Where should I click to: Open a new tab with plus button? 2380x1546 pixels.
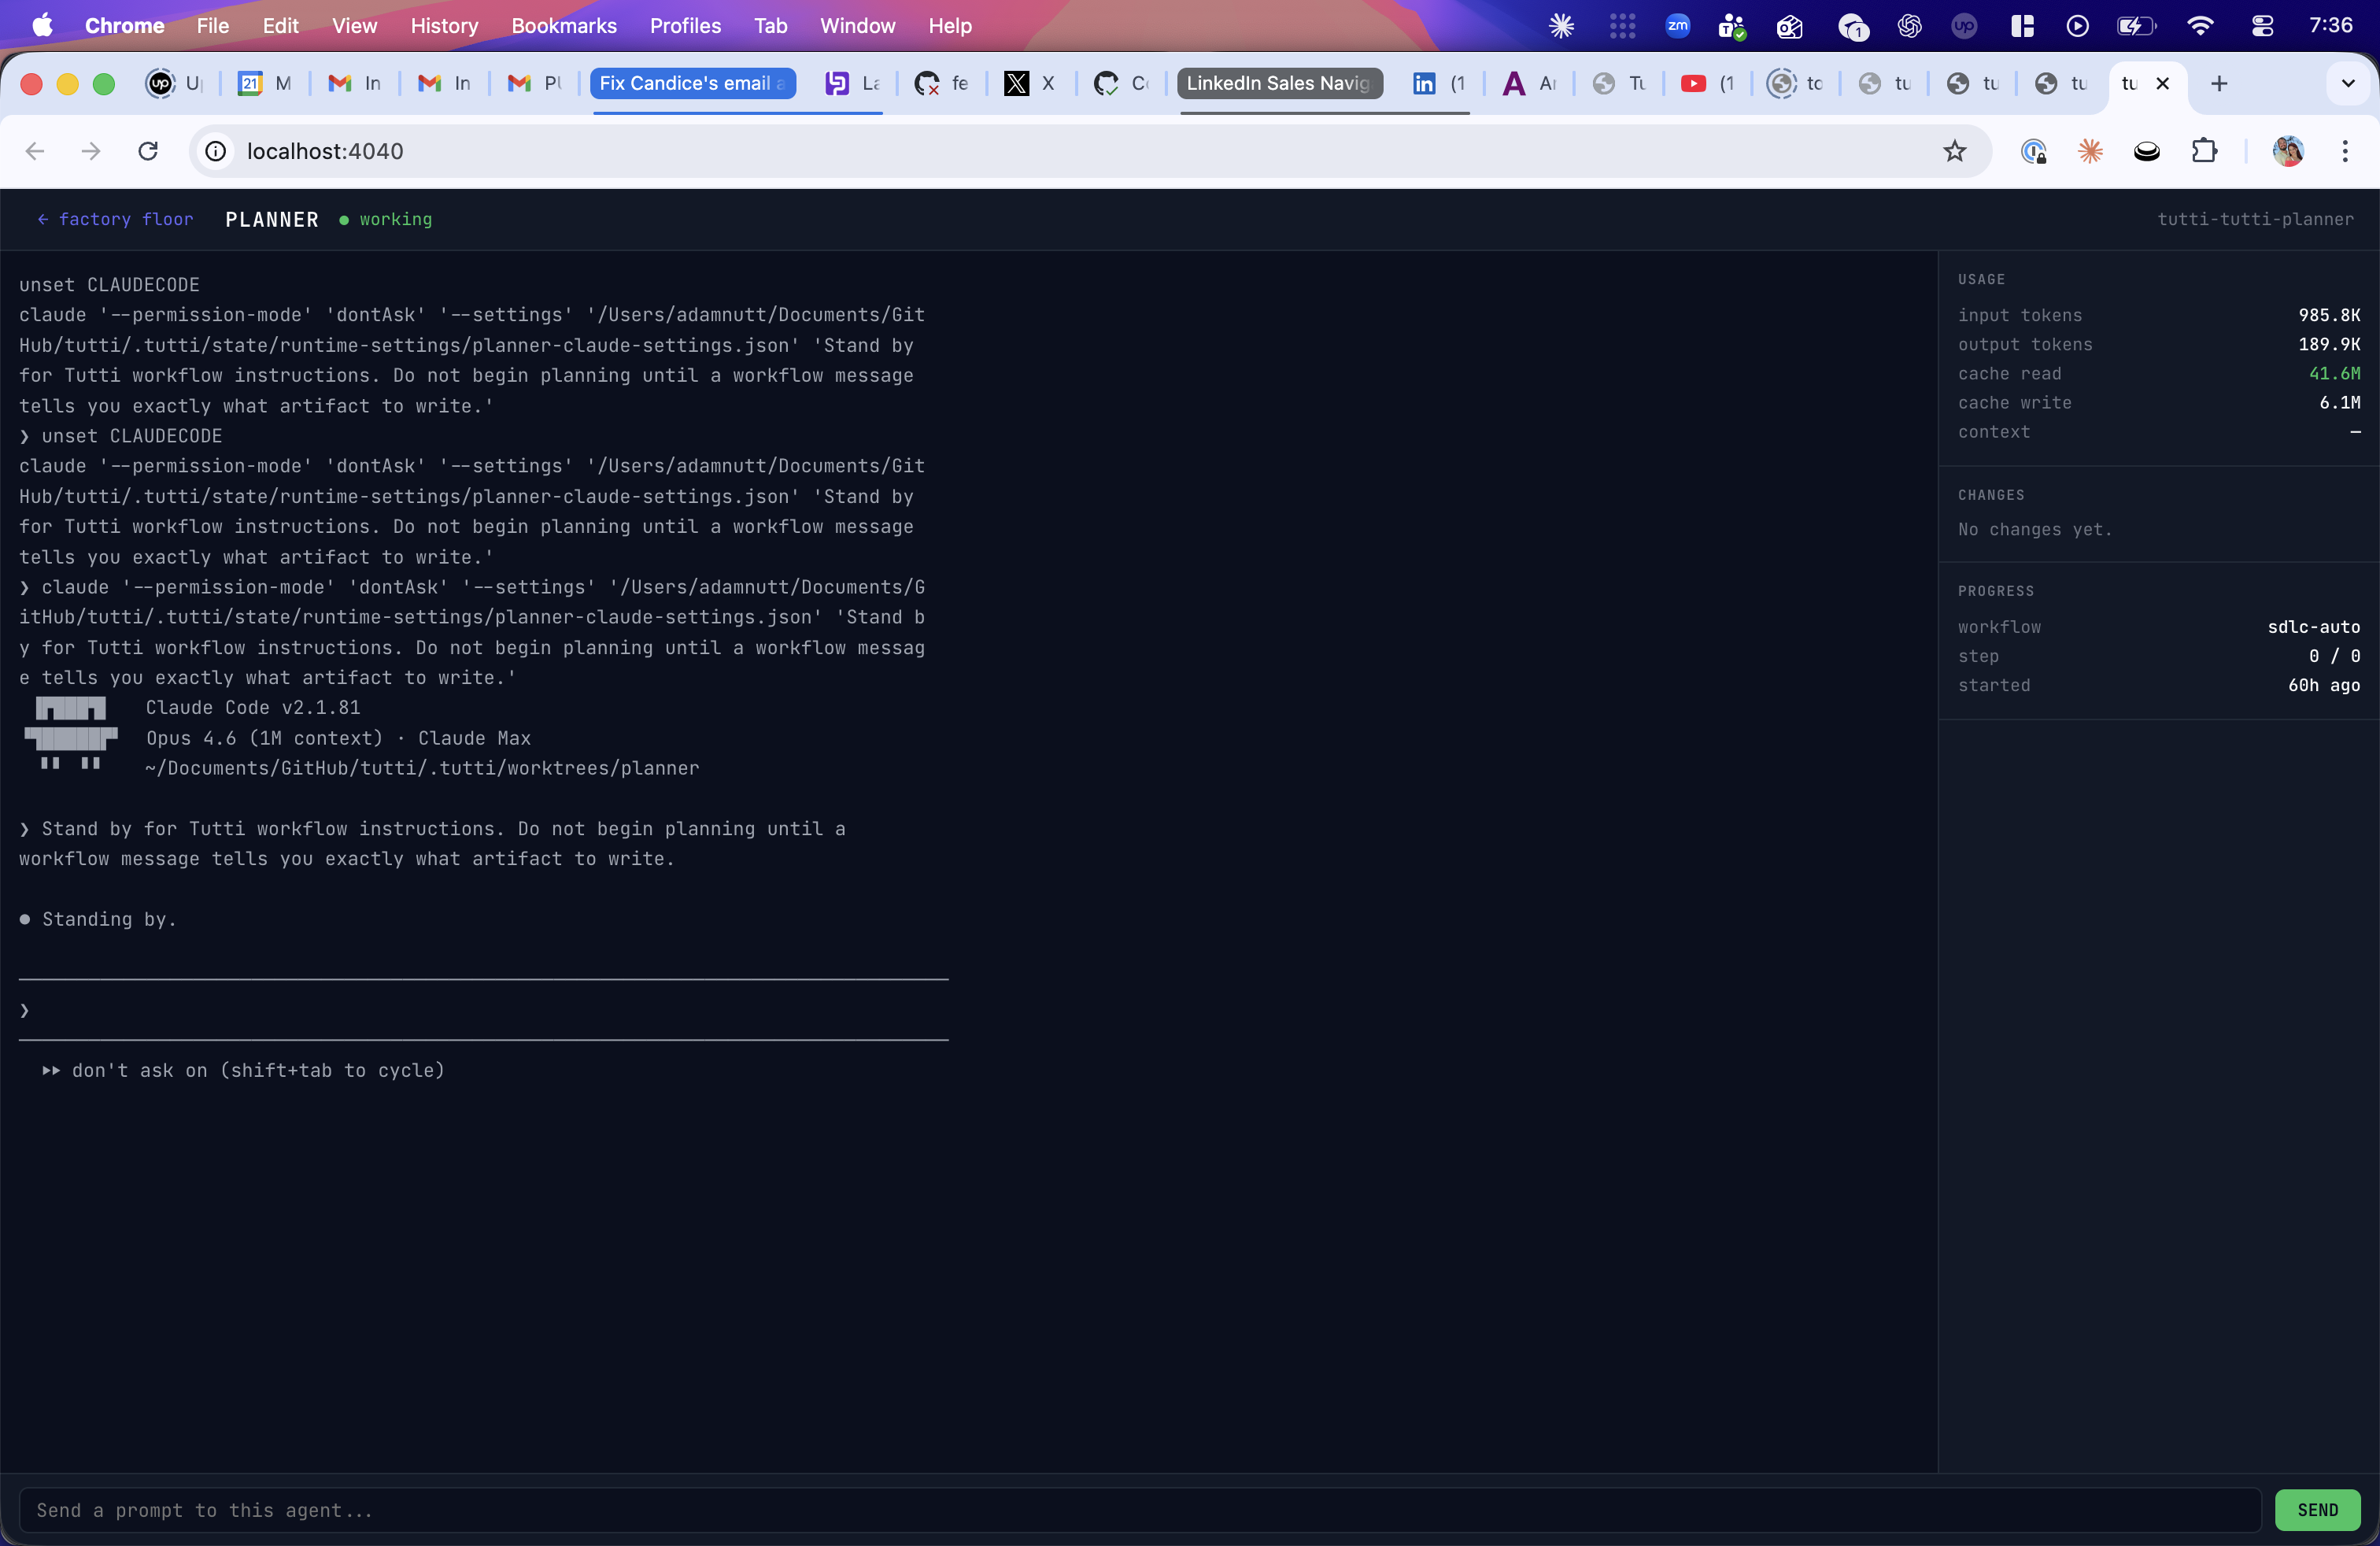[x=2219, y=83]
